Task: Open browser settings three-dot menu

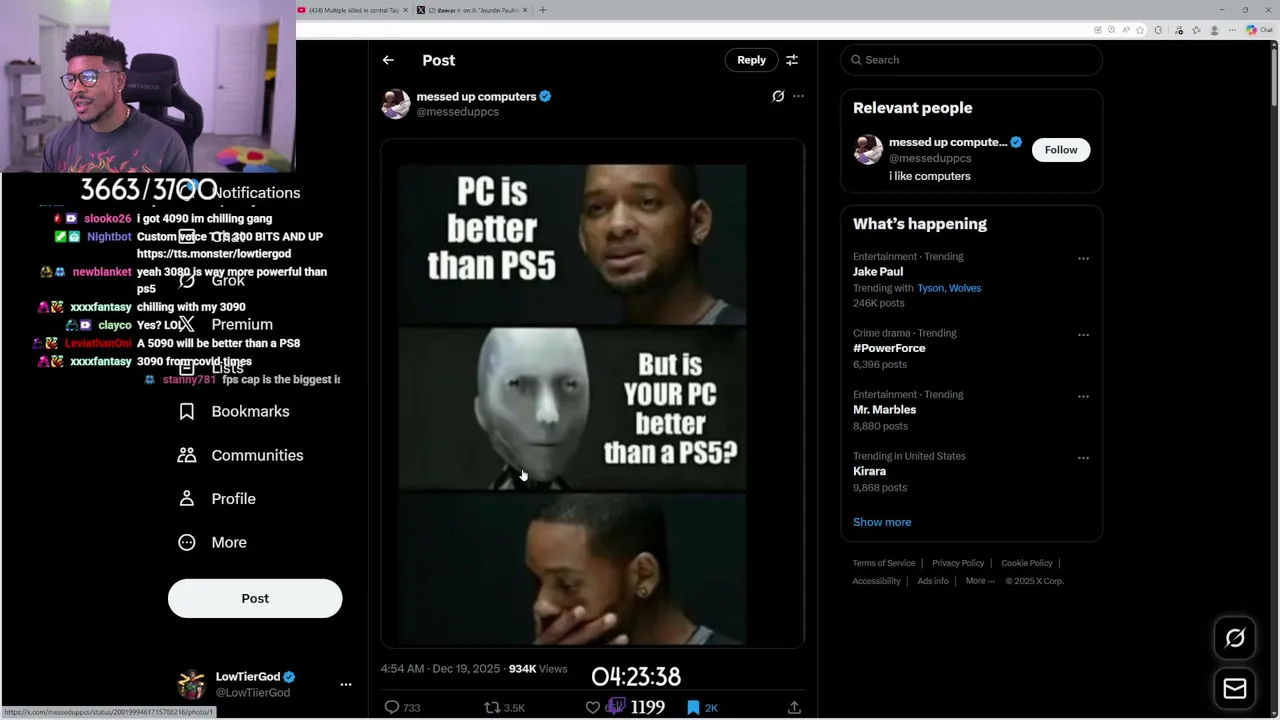Action: (x=1231, y=30)
